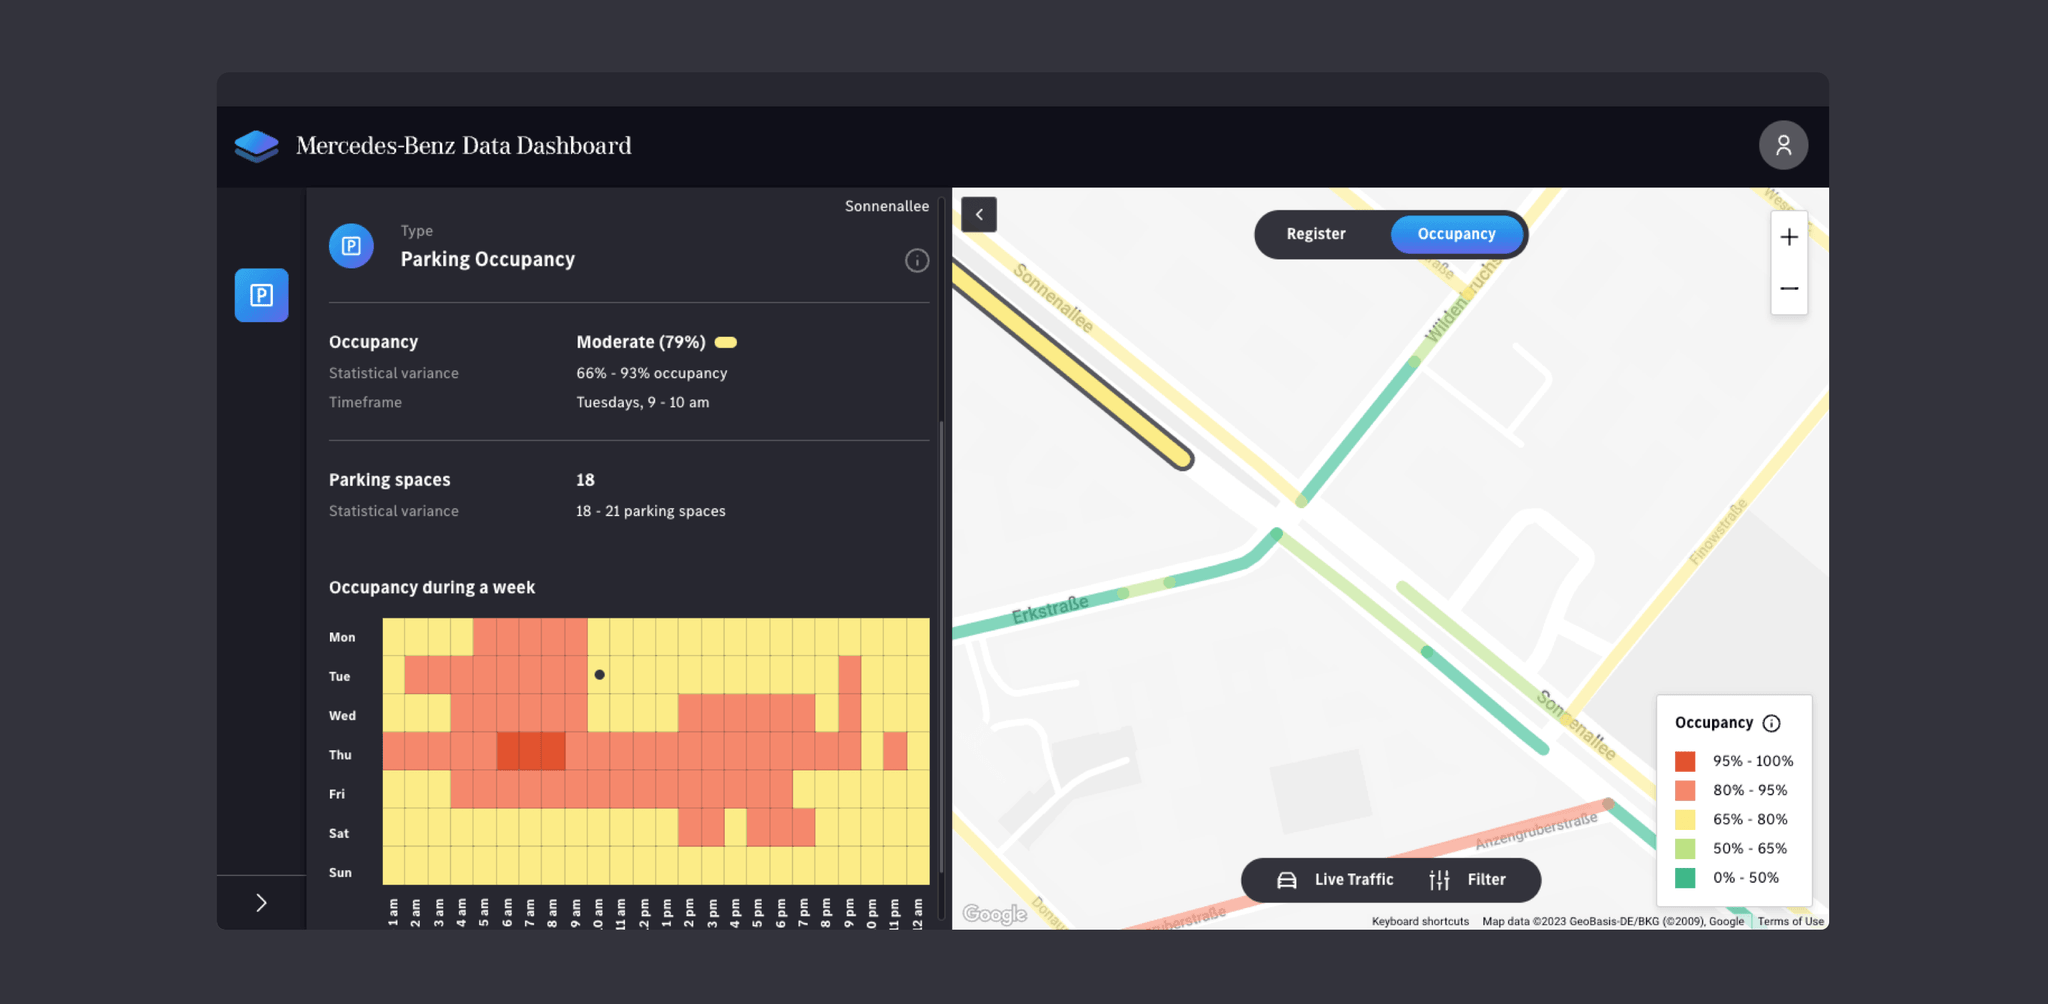Open the Parking Occupancy info icon

917,261
